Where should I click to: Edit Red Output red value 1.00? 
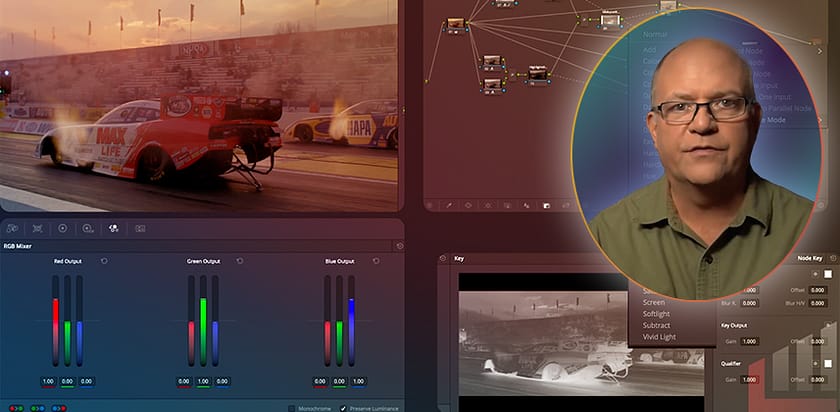[49, 381]
